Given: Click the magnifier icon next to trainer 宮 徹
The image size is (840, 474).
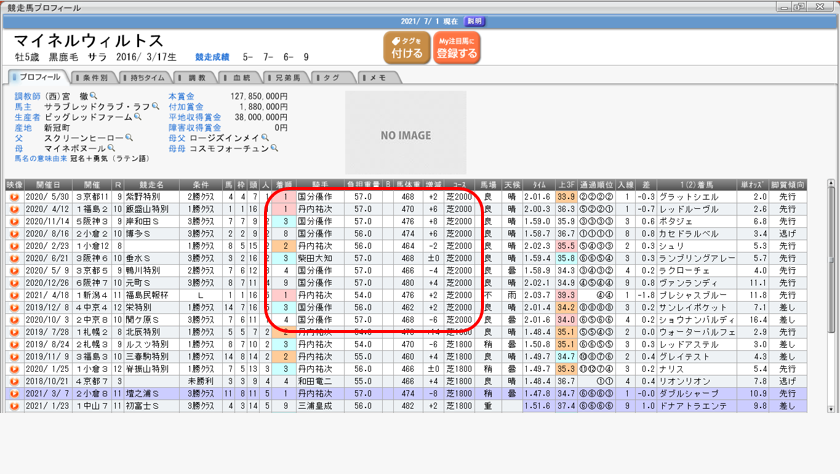Looking at the screenshot, I should pyautogui.click(x=94, y=97).
